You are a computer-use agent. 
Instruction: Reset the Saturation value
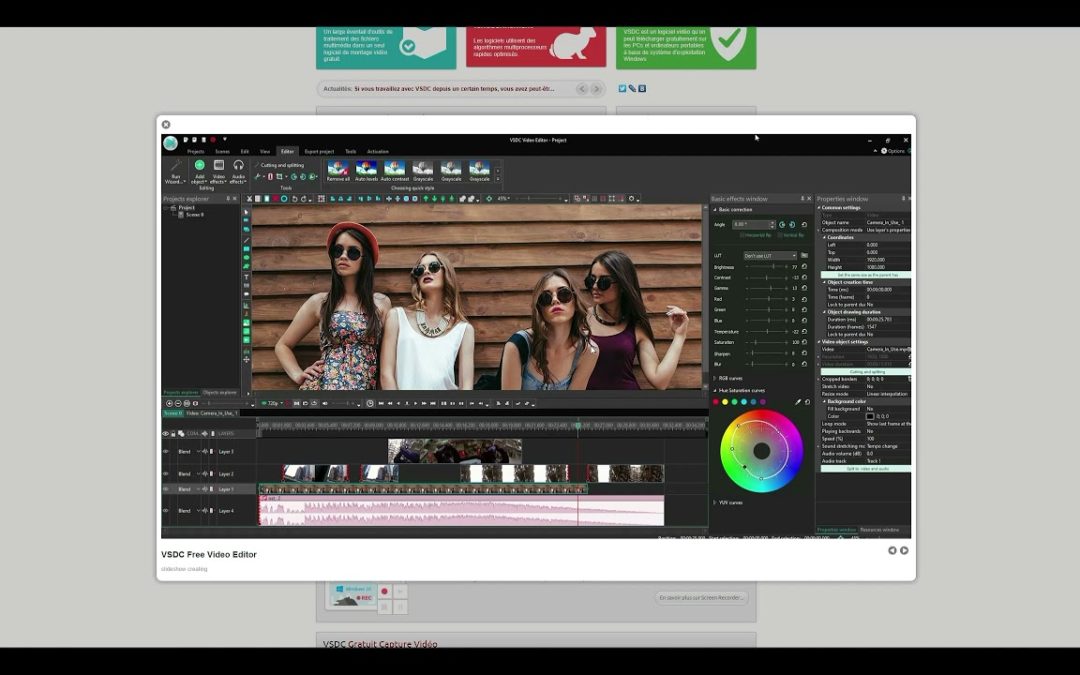(804, 342)
